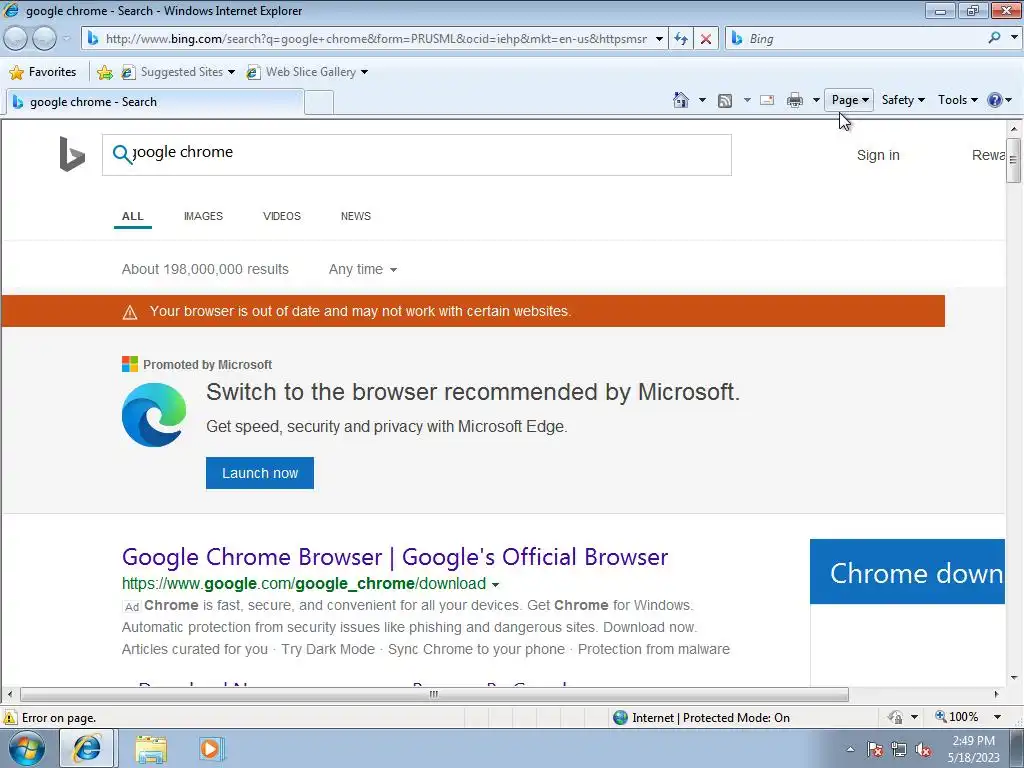Viewport: 1024px width, 768px height.
Task: Select the google chrome - Search tab
Action: [x=154, y=102]
